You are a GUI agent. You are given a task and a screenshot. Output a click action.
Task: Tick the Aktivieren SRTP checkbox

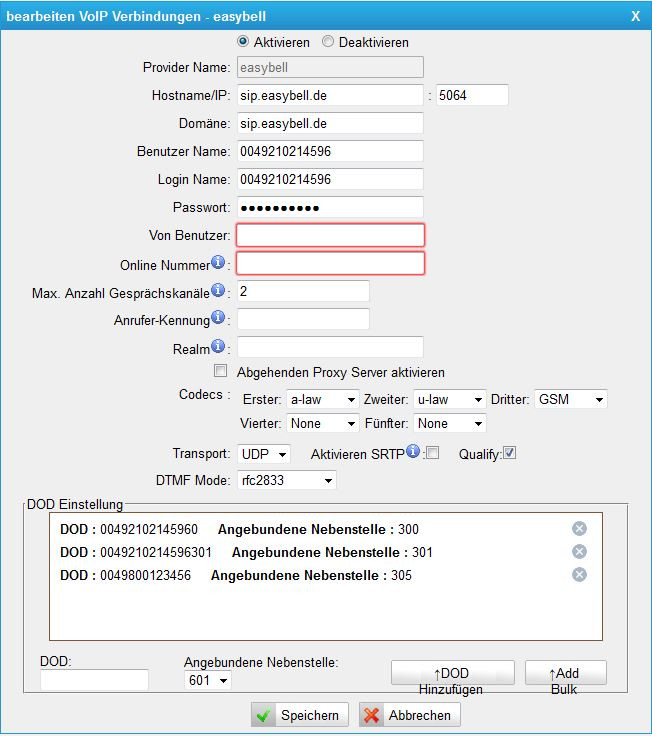pos(432,454)
